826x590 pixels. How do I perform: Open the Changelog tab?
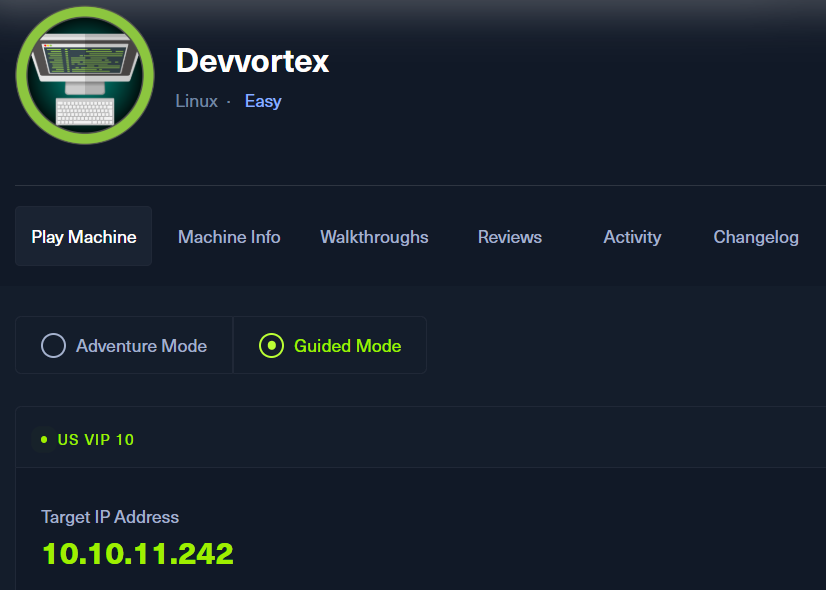point(756,237)
